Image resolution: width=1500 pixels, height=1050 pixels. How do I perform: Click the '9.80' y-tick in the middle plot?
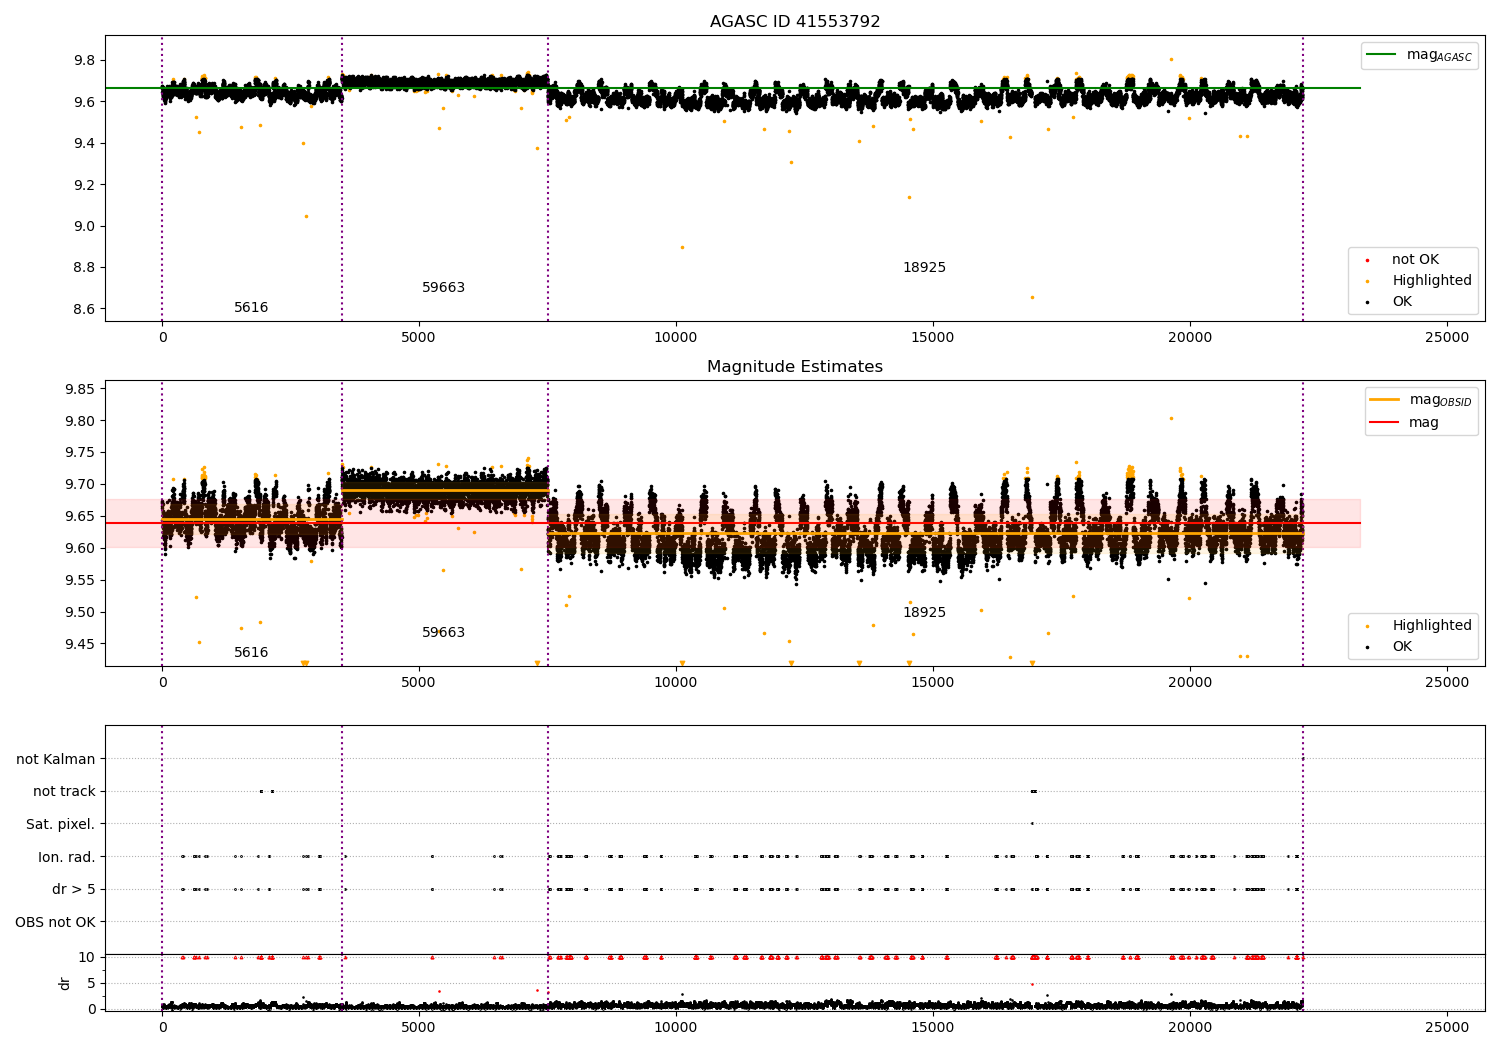(80, 421)
